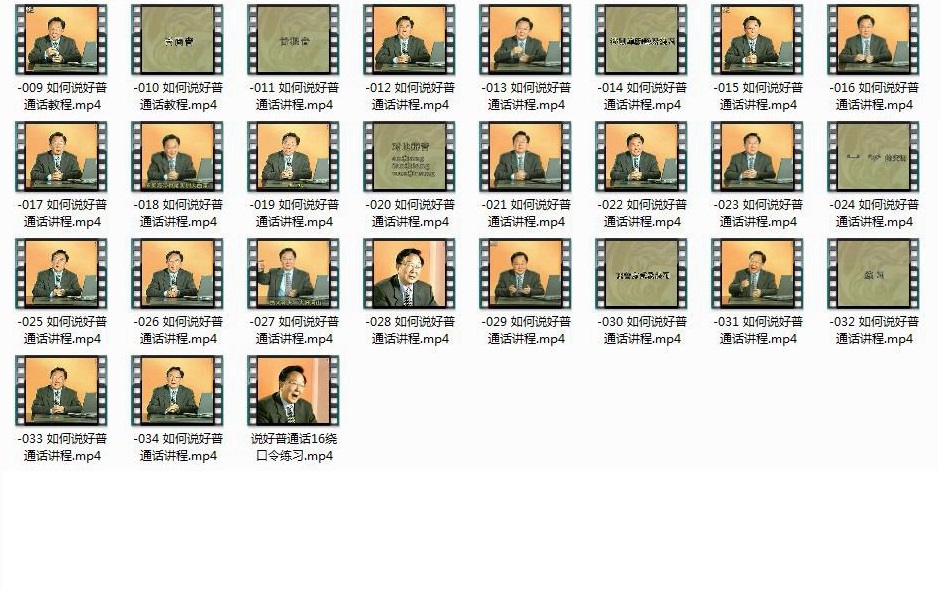941x590 pixels.
Task: Select the -014 title-card video icon
Action: click(641, 40)
